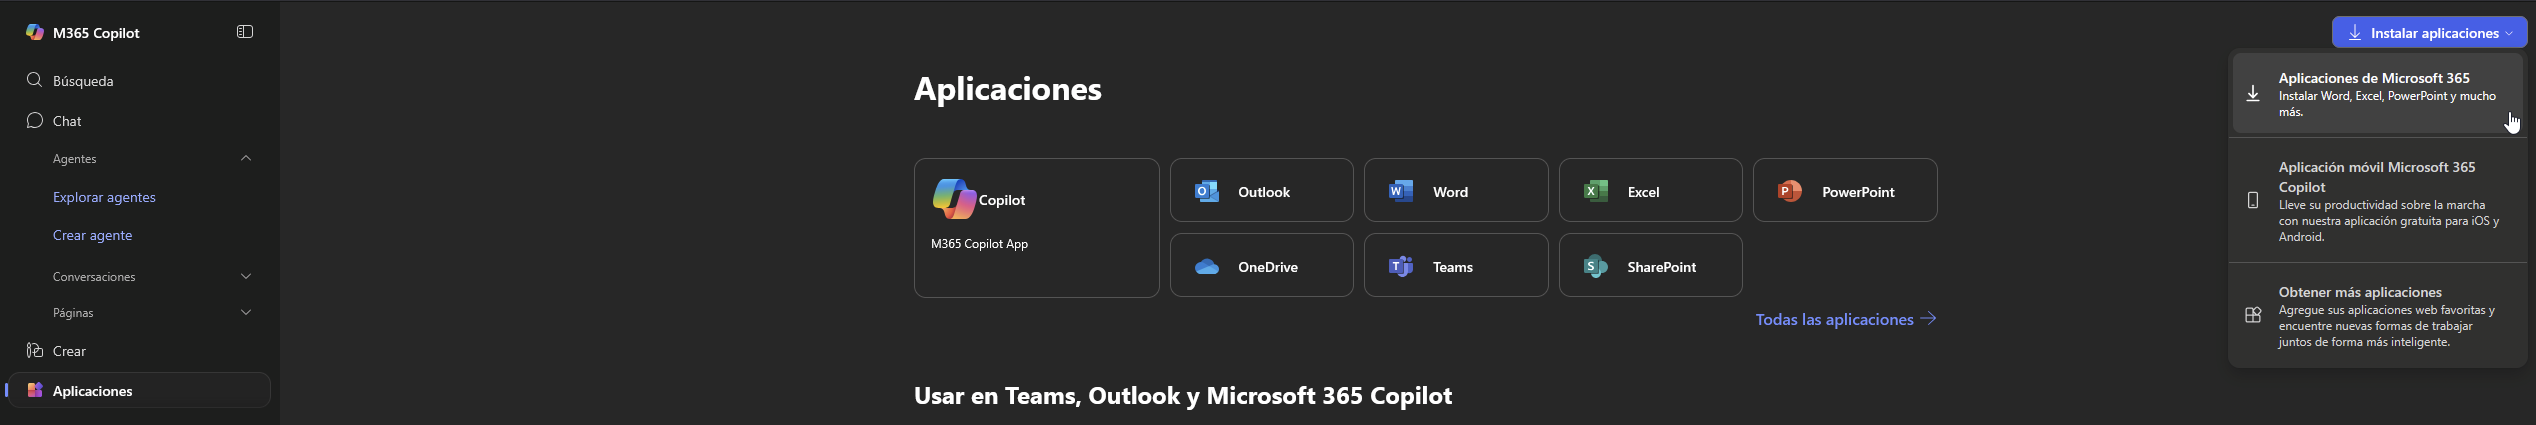2536x425 pixels.
Task: Click the Copilot logo in the app card
Action: point(954,199)
